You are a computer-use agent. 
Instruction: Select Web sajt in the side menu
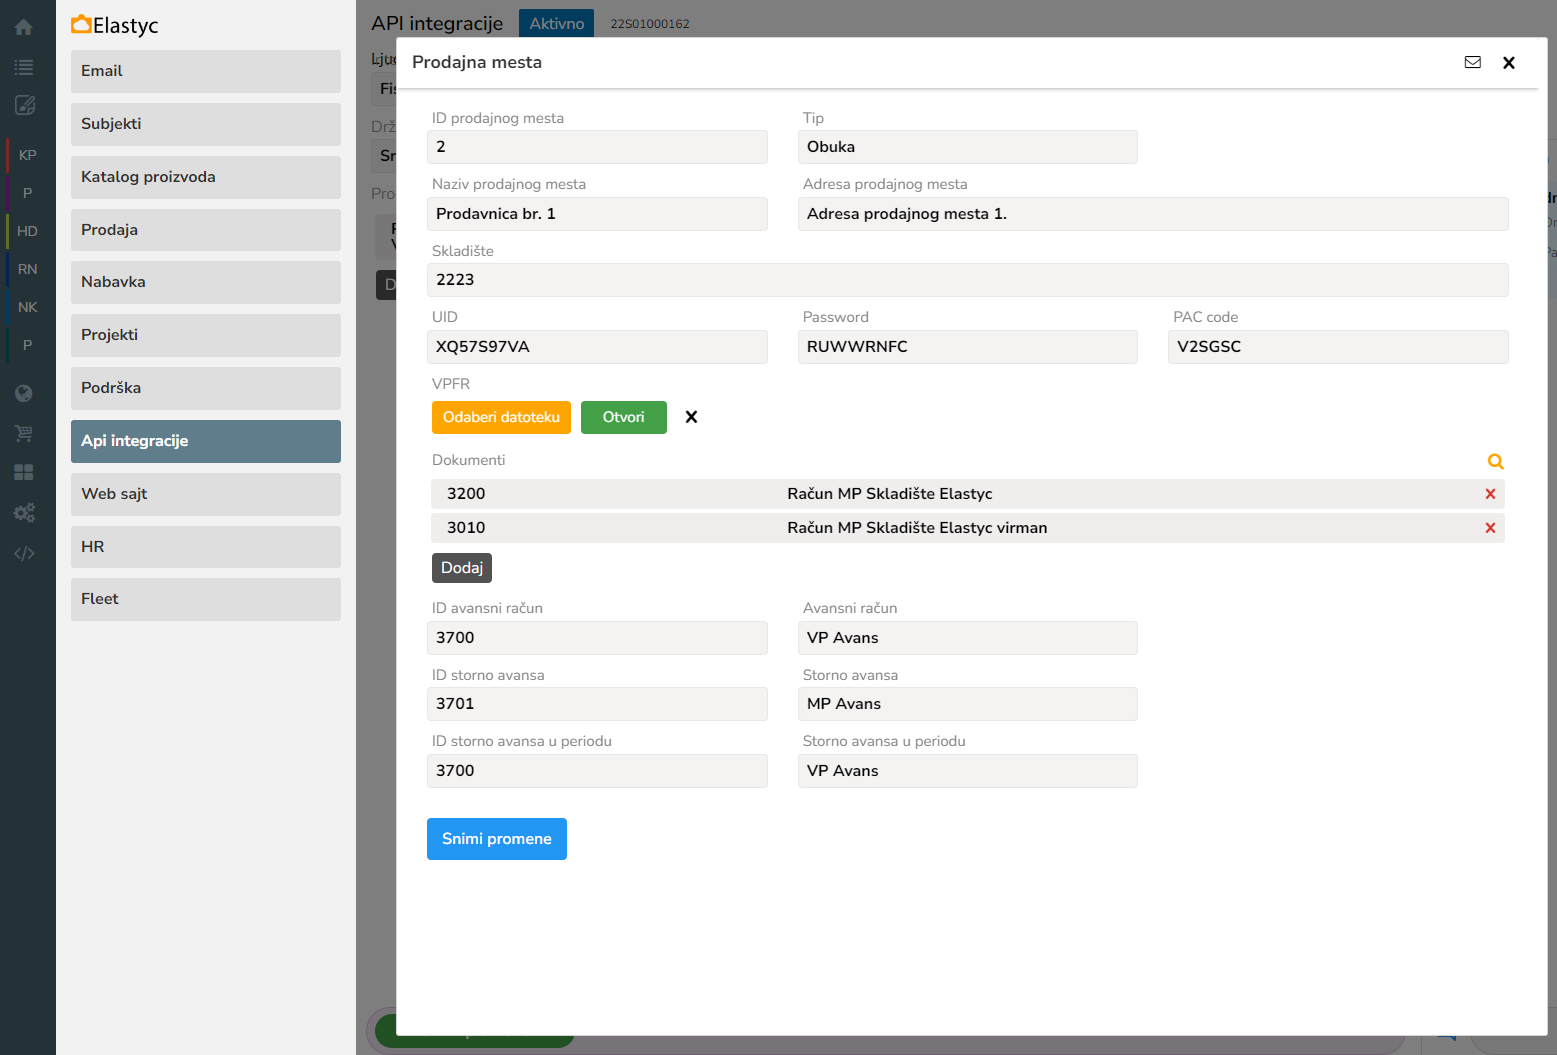point(206,494)
